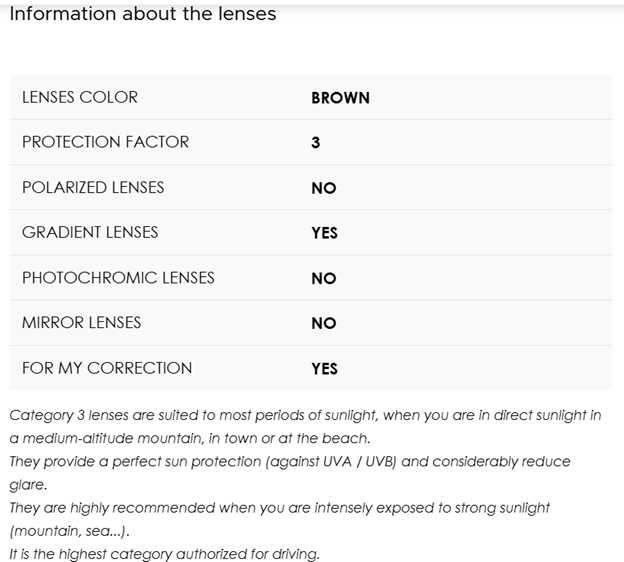This screenshot has height=562, width=624.
Task: Click the 'perfect sun protection' sentence
Action: pos(290,461)
